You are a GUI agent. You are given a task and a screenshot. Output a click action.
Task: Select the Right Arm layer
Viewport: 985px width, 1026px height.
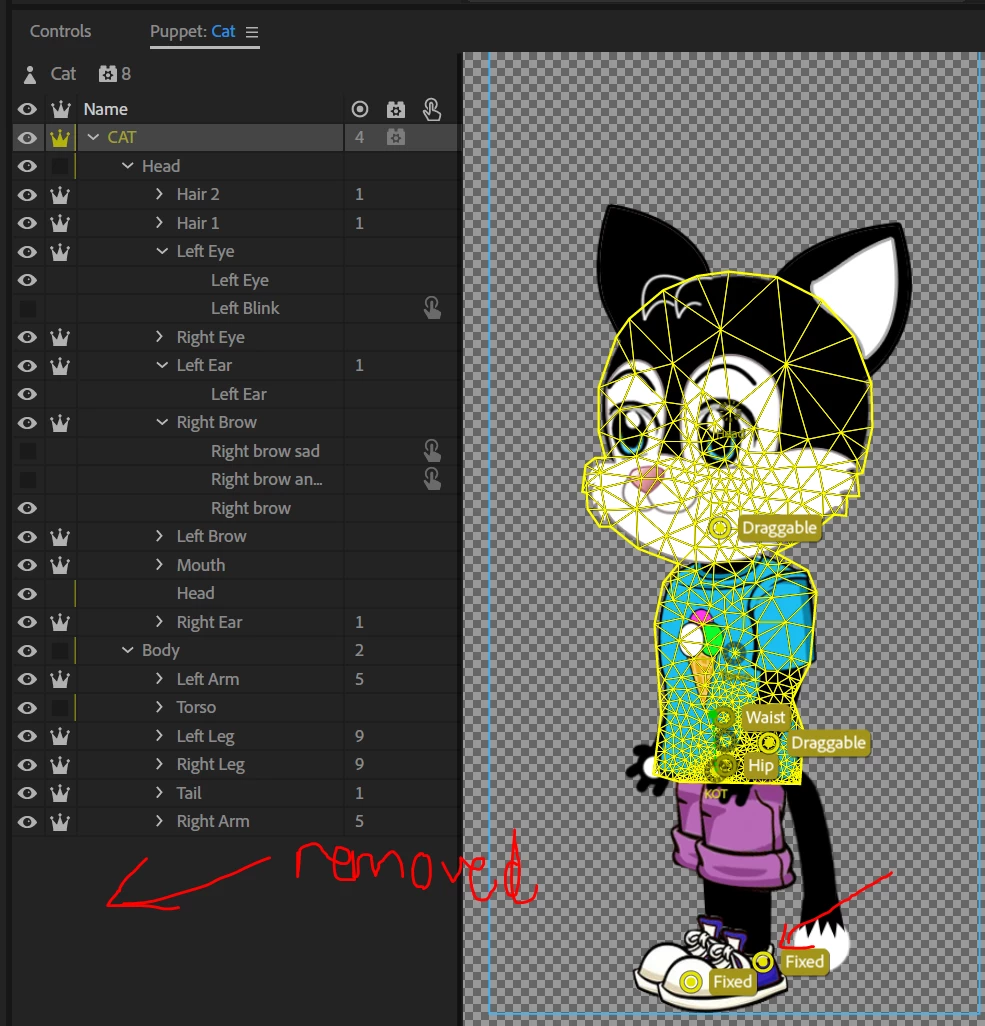coord(213,822)
